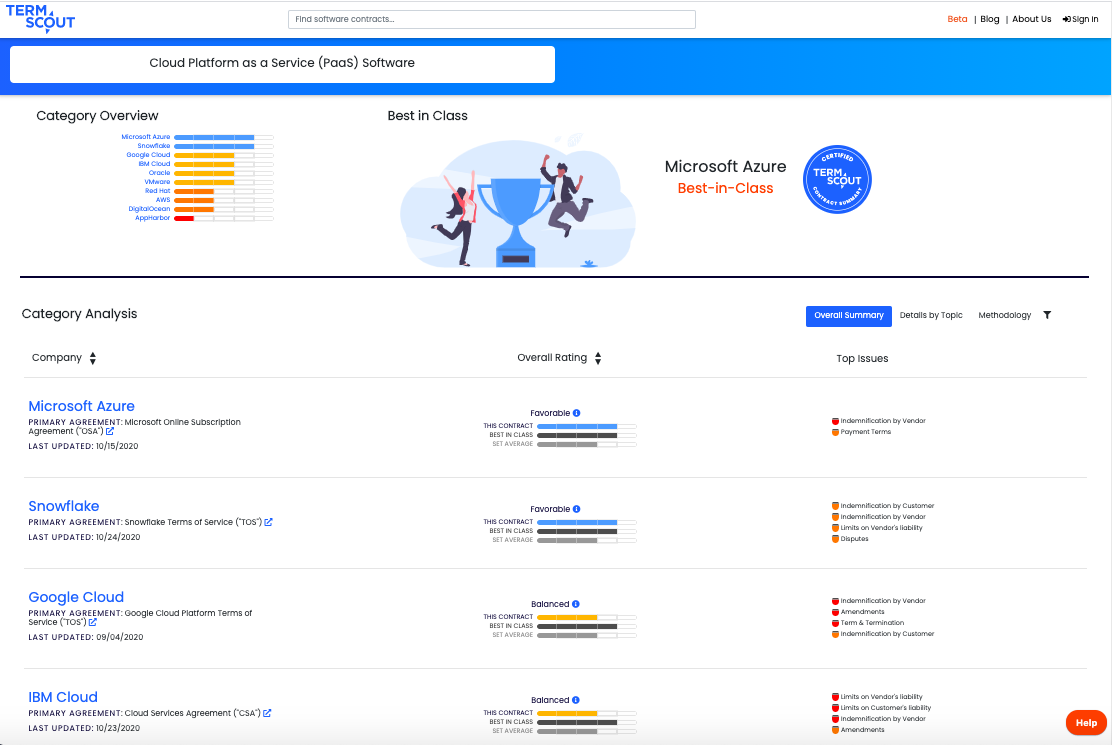Screen dimensions: 1112x745
Task: Click Red Hat in Category Overview chart
Action: coord(157,191)
